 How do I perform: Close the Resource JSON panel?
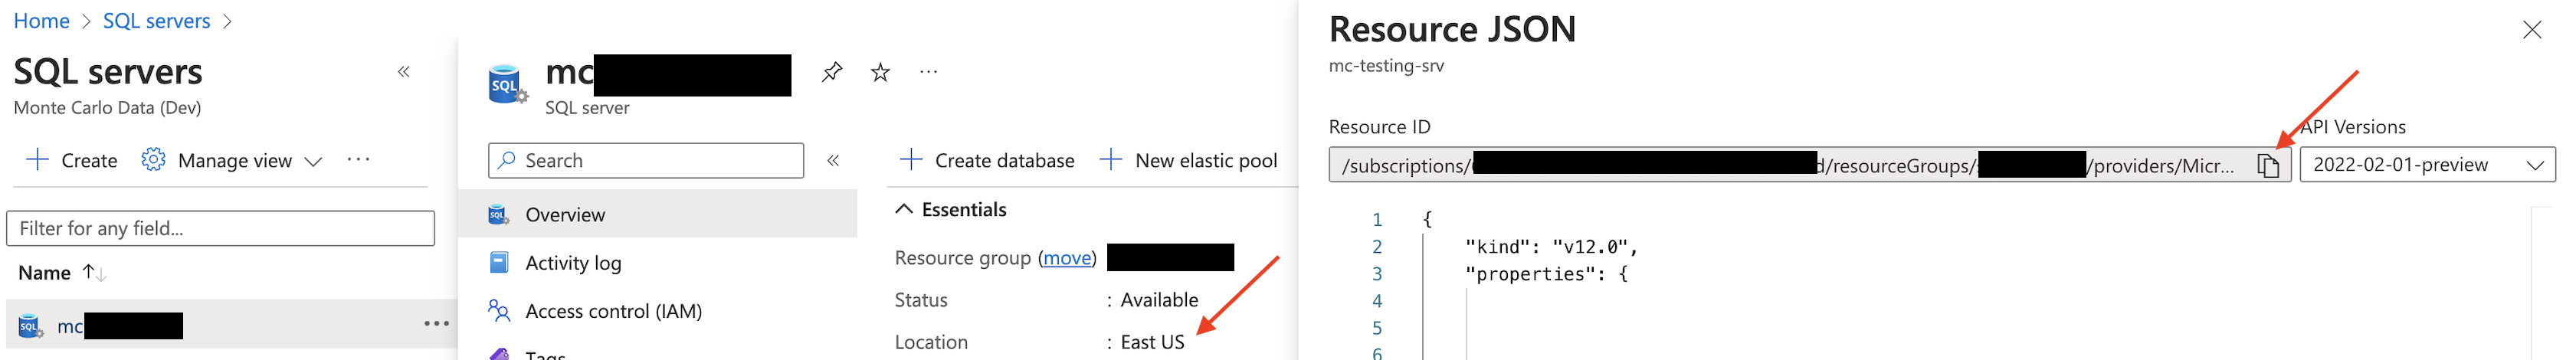tap(2531, 30)
